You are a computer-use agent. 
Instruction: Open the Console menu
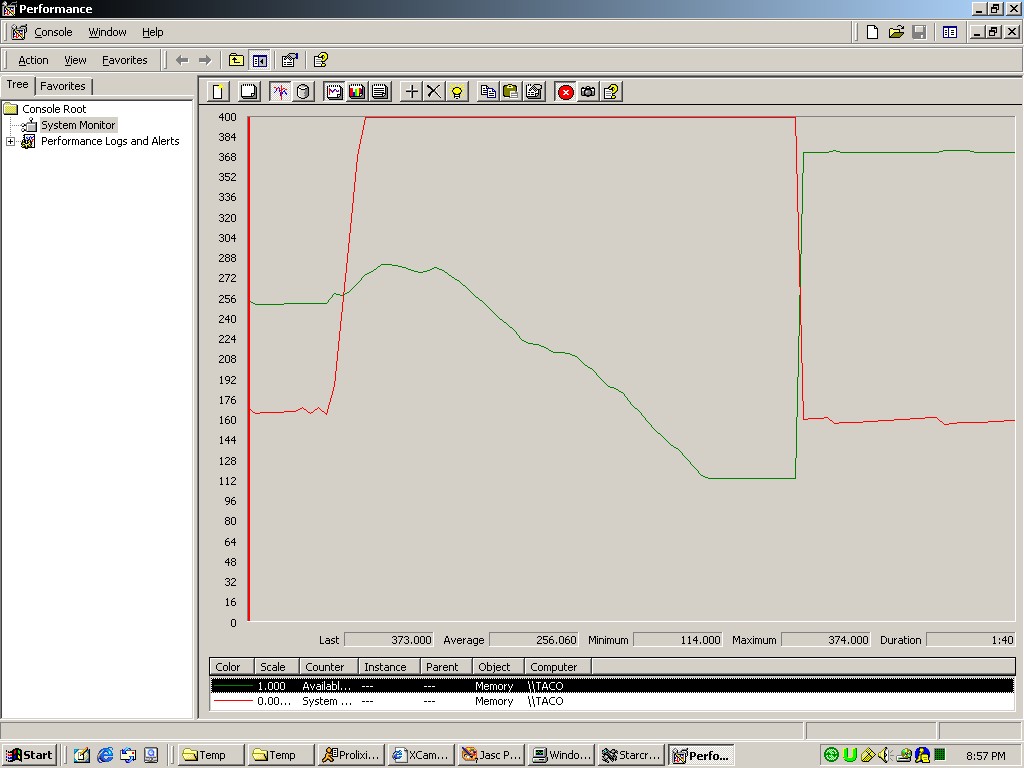click(53, 32)
